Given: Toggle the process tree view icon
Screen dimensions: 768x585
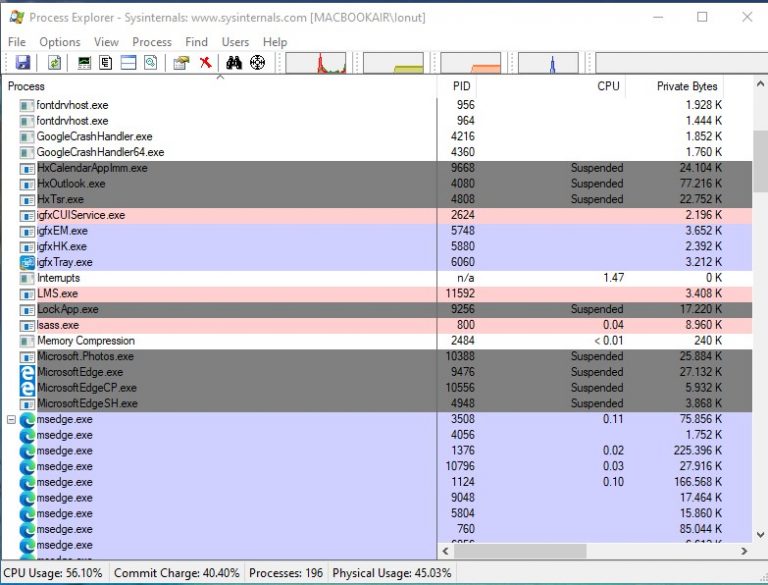Looking at the screenshot, I should 106,63.
